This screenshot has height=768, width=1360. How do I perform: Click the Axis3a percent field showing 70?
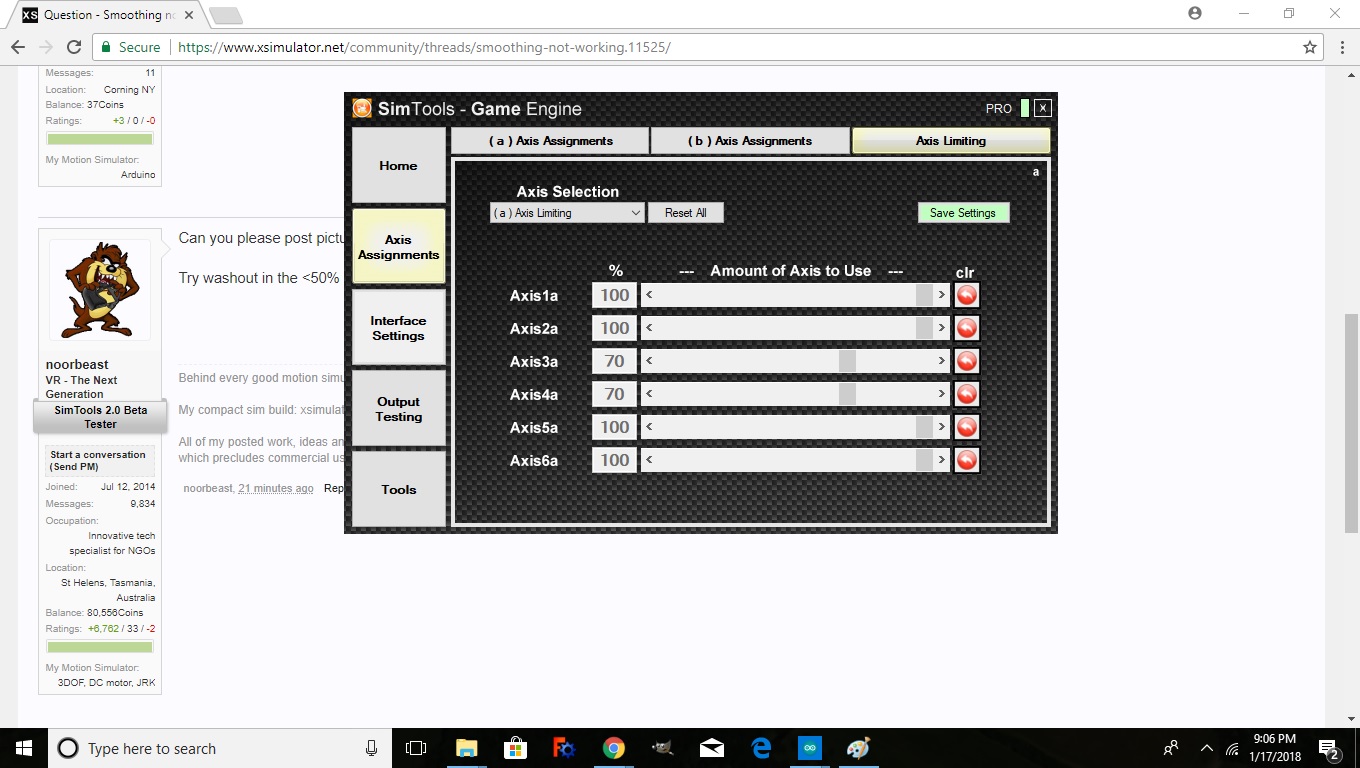click(614, 361)
